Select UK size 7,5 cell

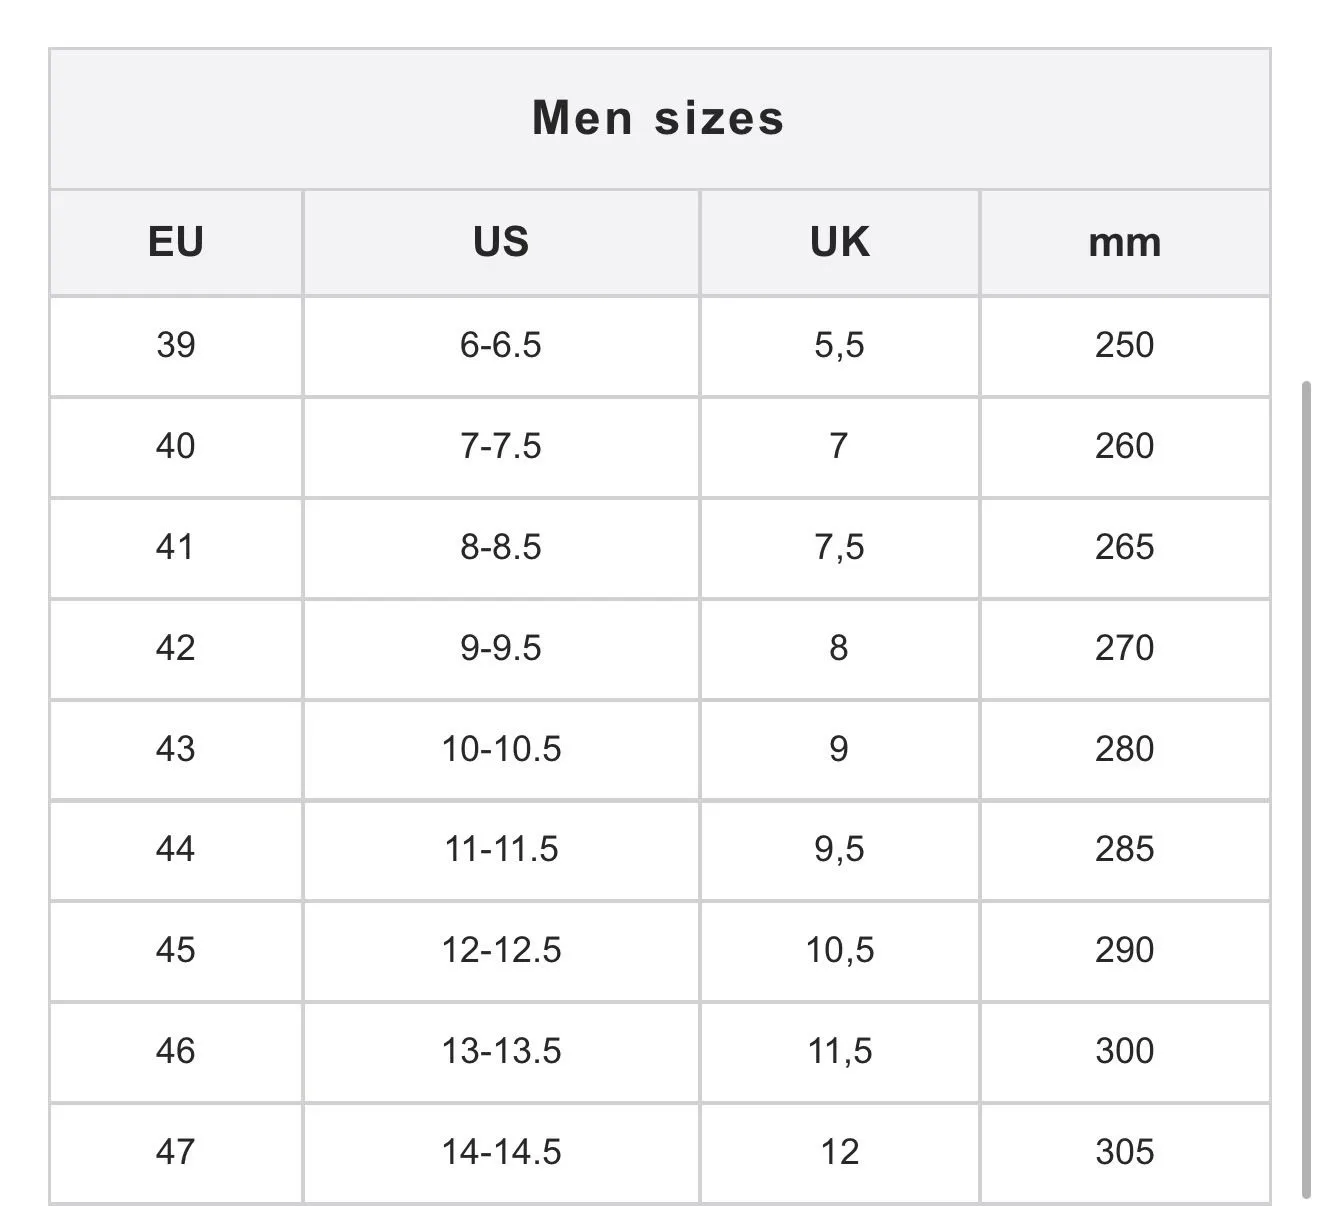pos(840,548)
